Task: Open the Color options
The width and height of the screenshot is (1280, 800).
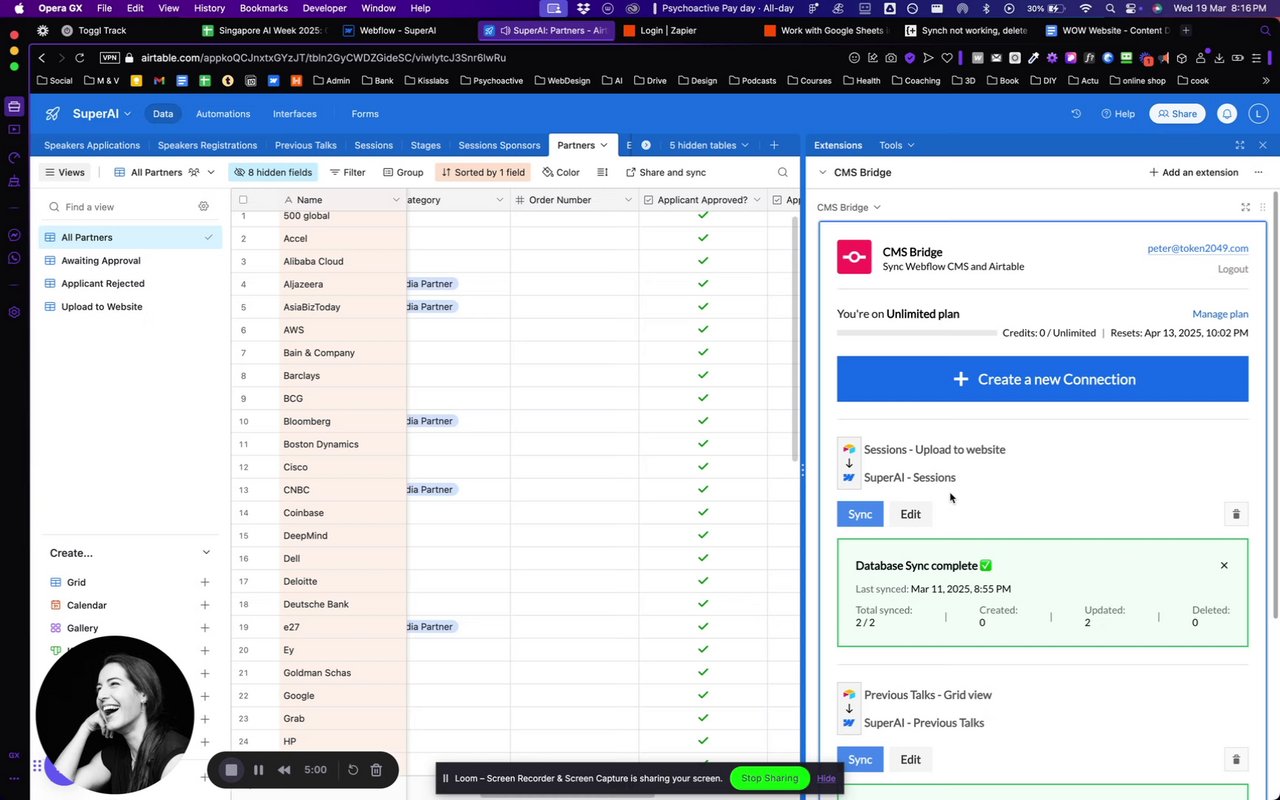Action: [561, 172]
